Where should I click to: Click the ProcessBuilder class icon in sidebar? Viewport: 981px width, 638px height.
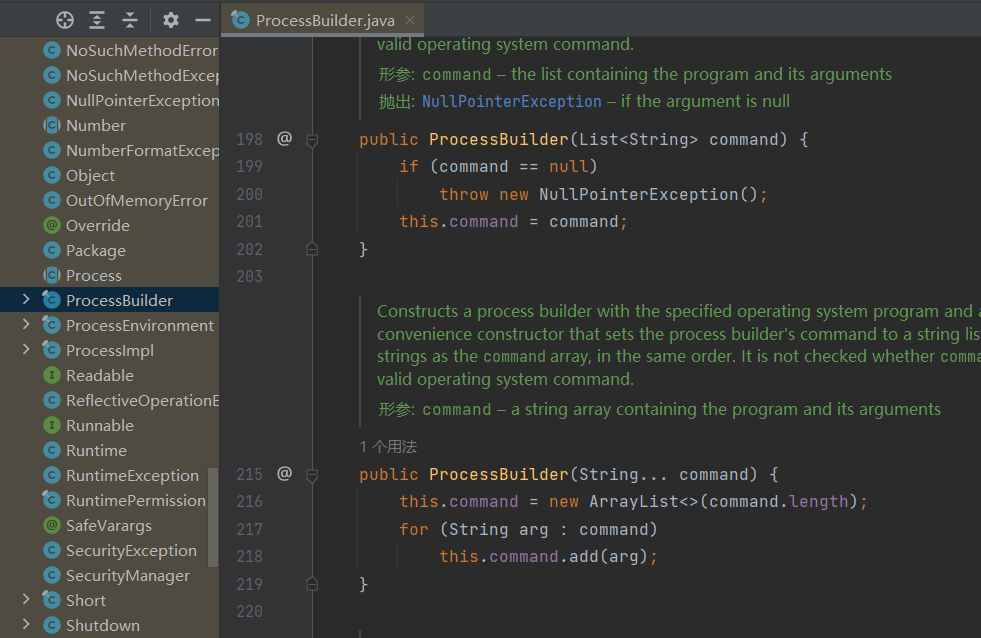tap(51, 300)
